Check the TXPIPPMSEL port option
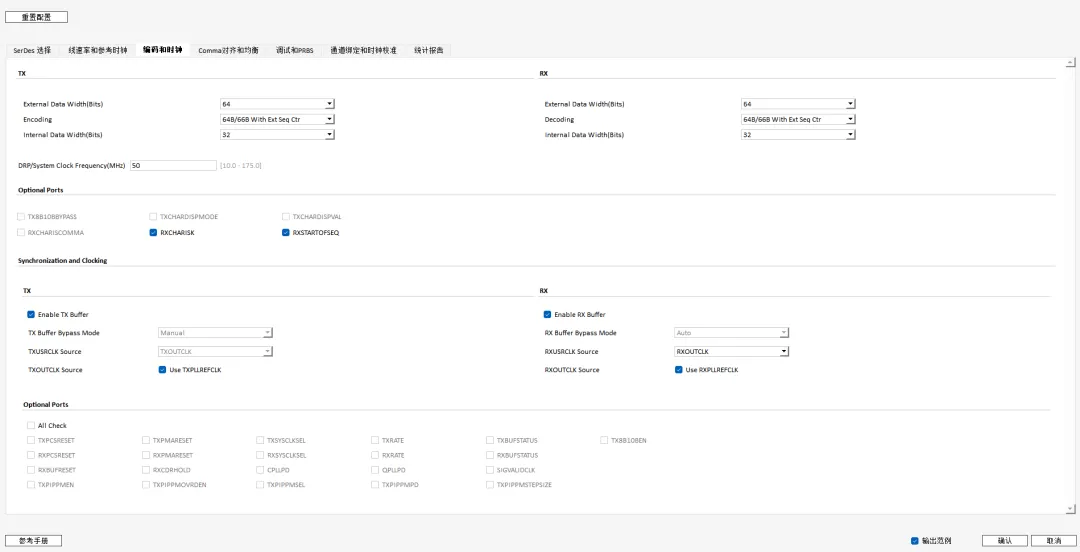Image resolution: width=1080 pixels, height=552 pixels. tap(260, 484)
